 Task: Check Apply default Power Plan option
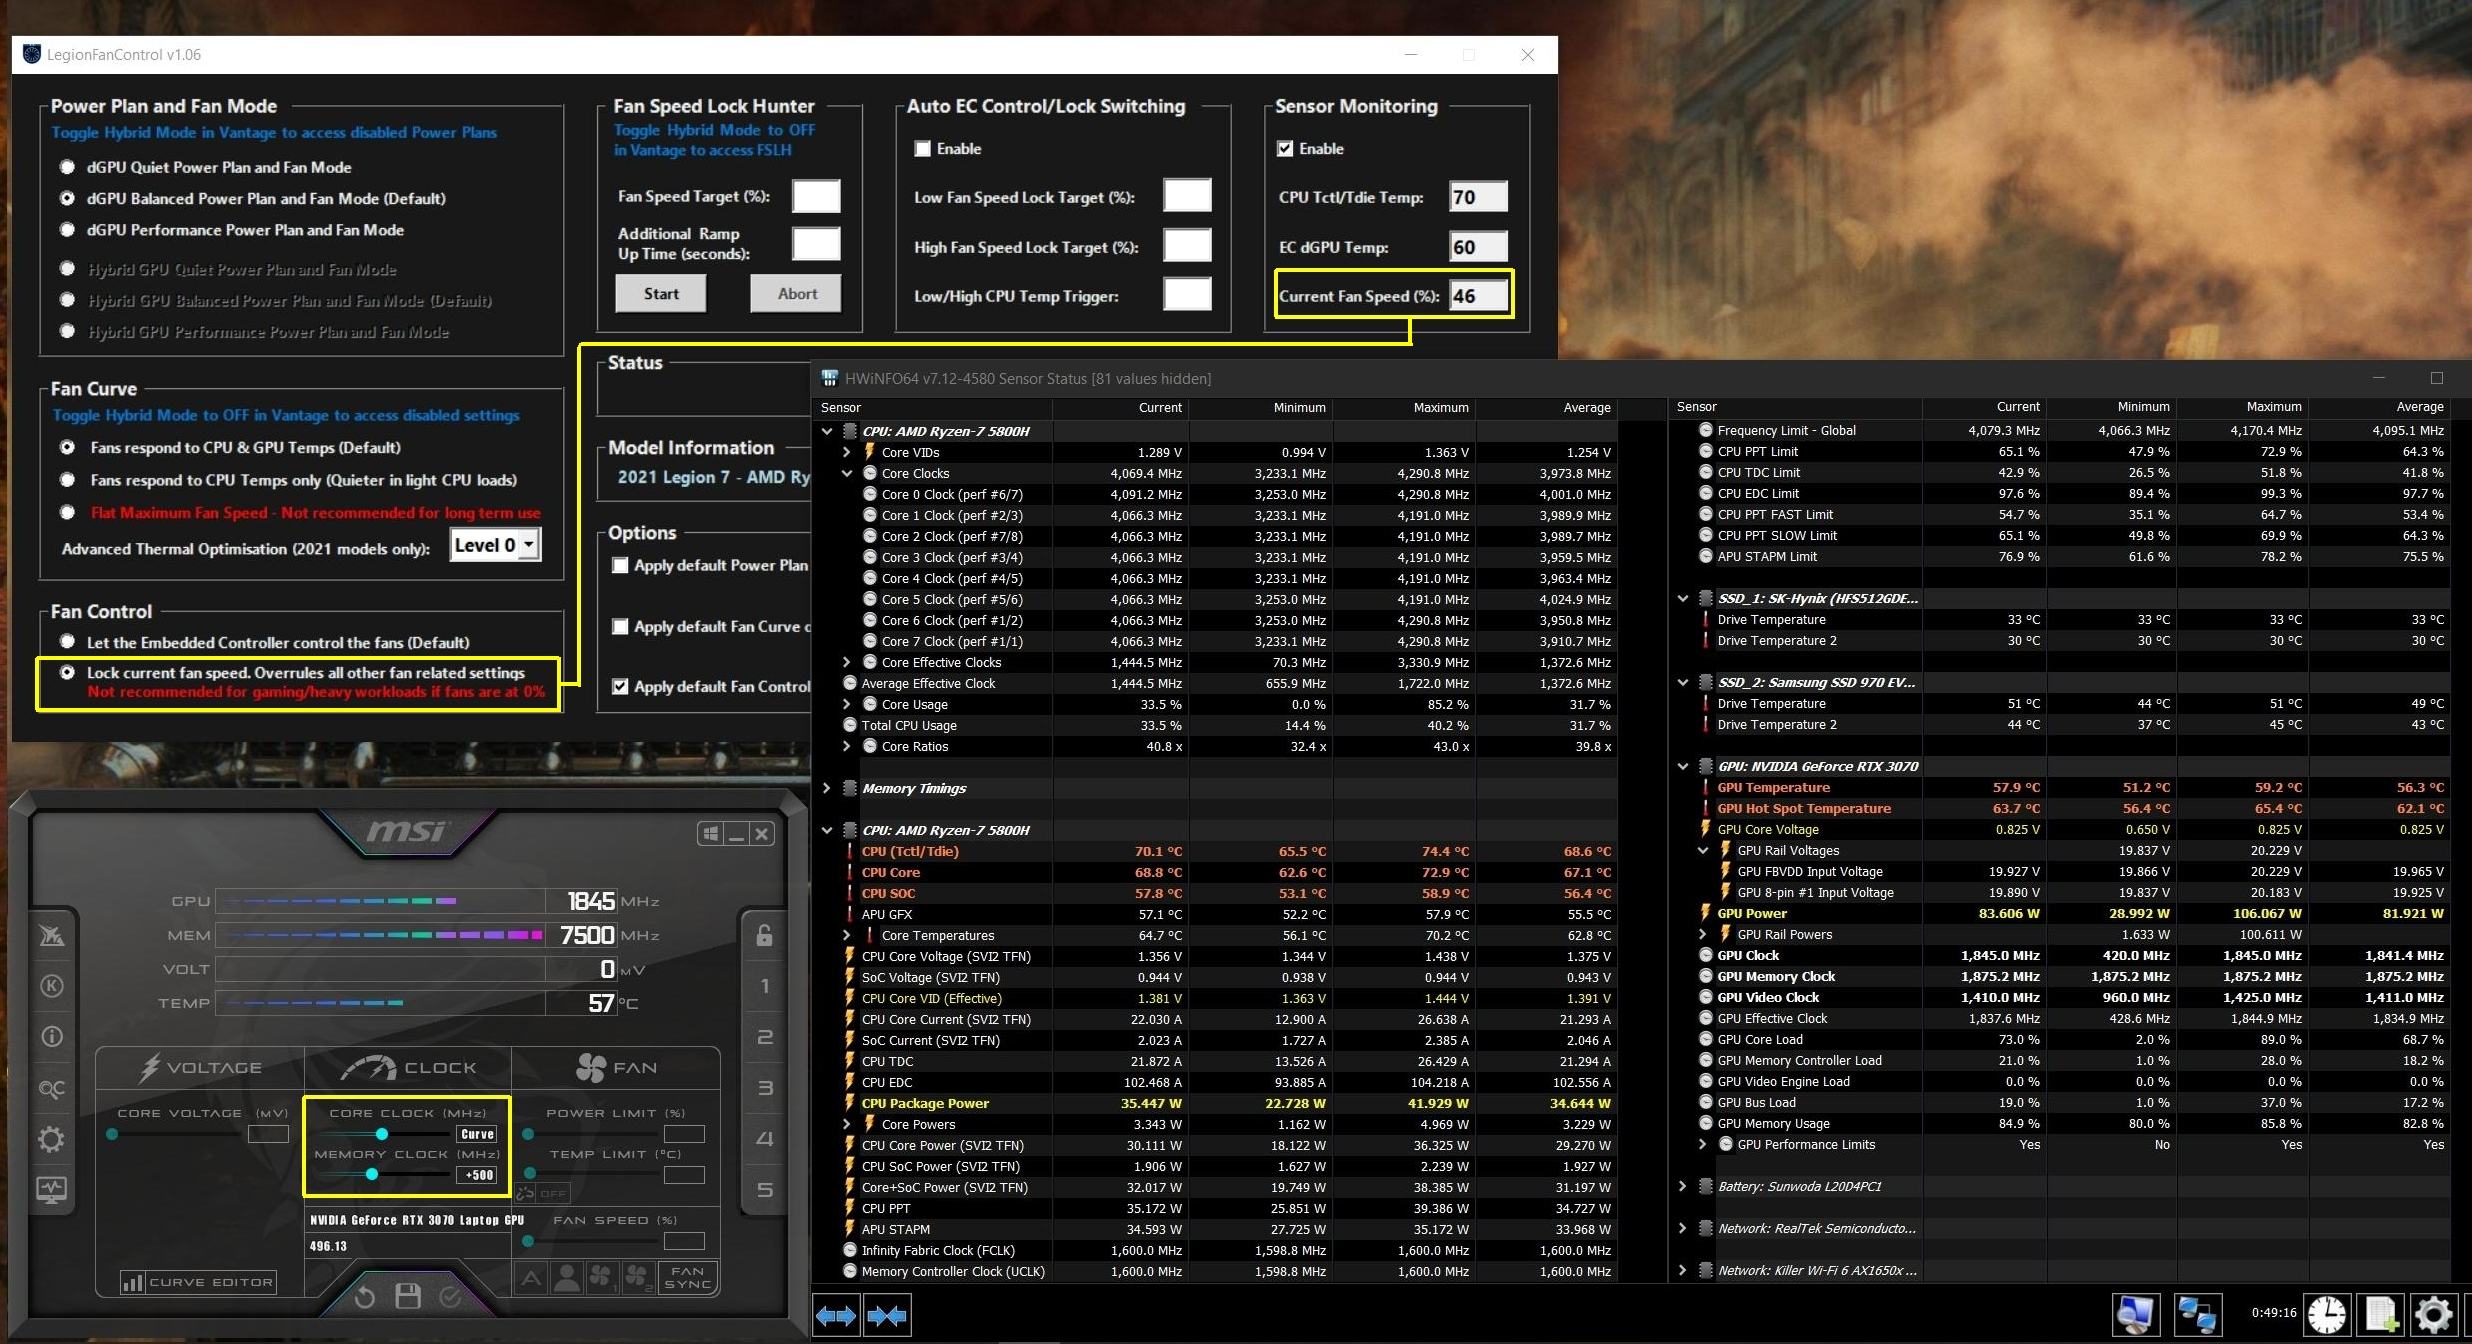tap(621, 566)
